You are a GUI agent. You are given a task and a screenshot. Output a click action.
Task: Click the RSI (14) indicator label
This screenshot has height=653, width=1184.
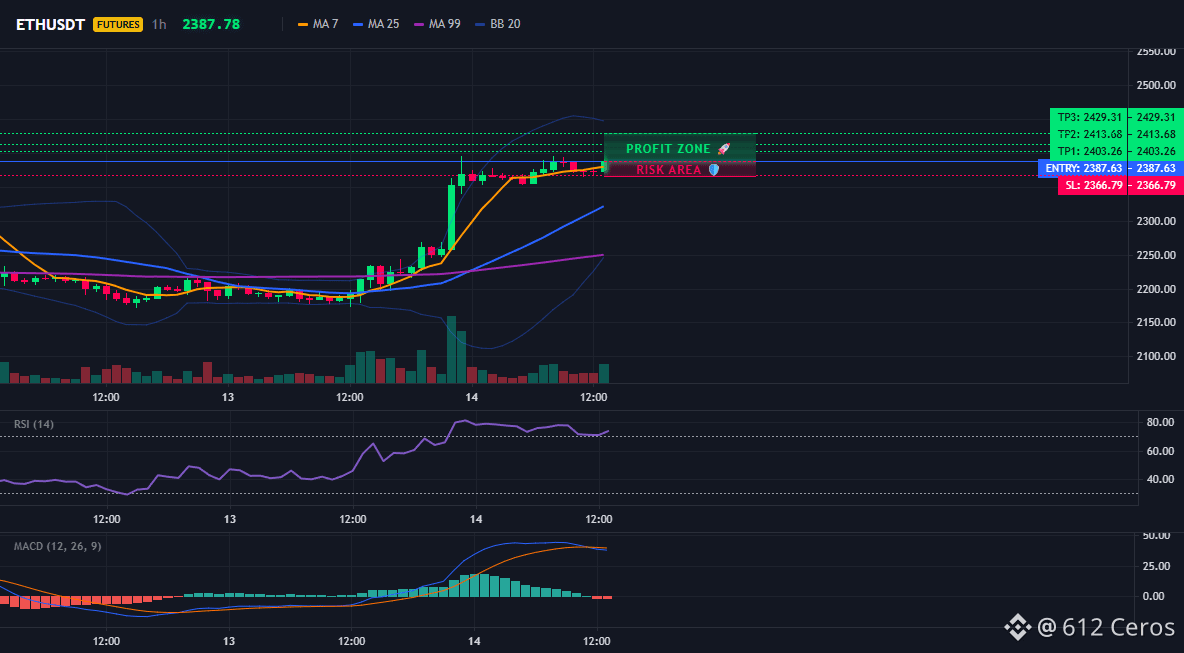click(34, 424)
